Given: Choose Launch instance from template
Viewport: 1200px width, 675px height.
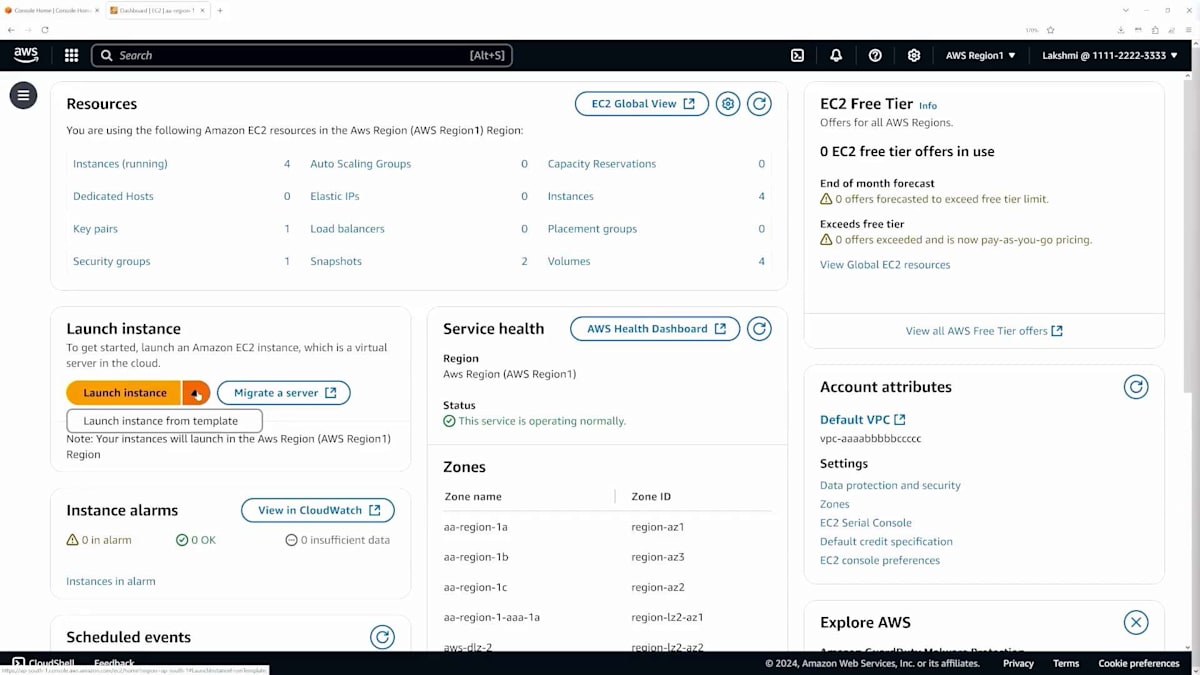Looking at the screenshot, I should [165, 421].
